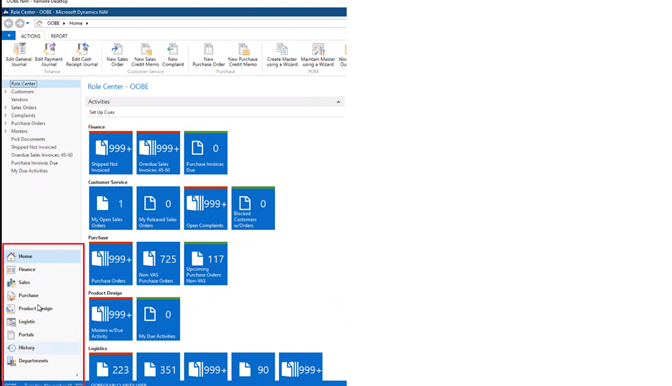Create a New Sales Credit Memo
The image size is (672, 386).
point(145,55)
